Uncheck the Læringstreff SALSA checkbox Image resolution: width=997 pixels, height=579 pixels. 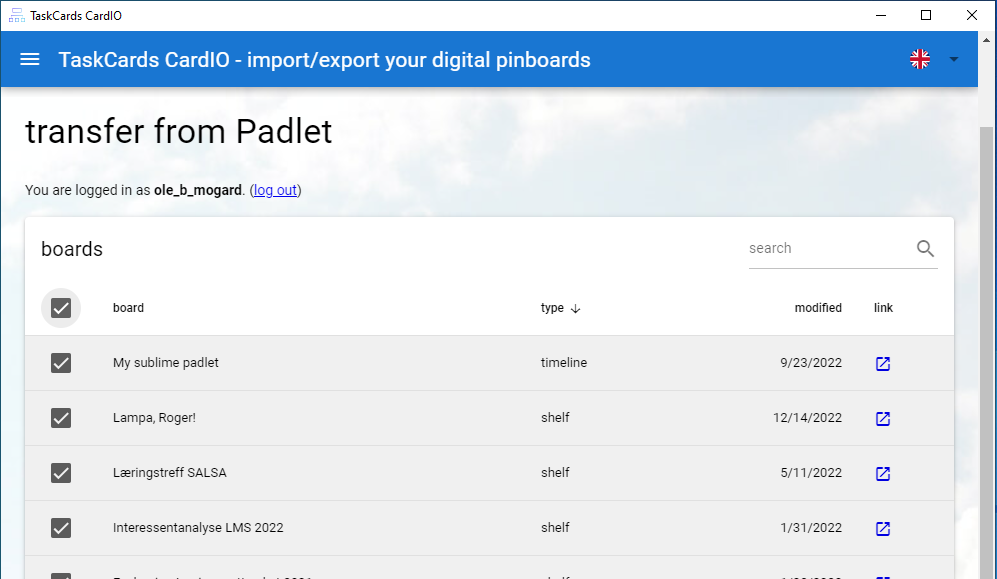(61, 473)
